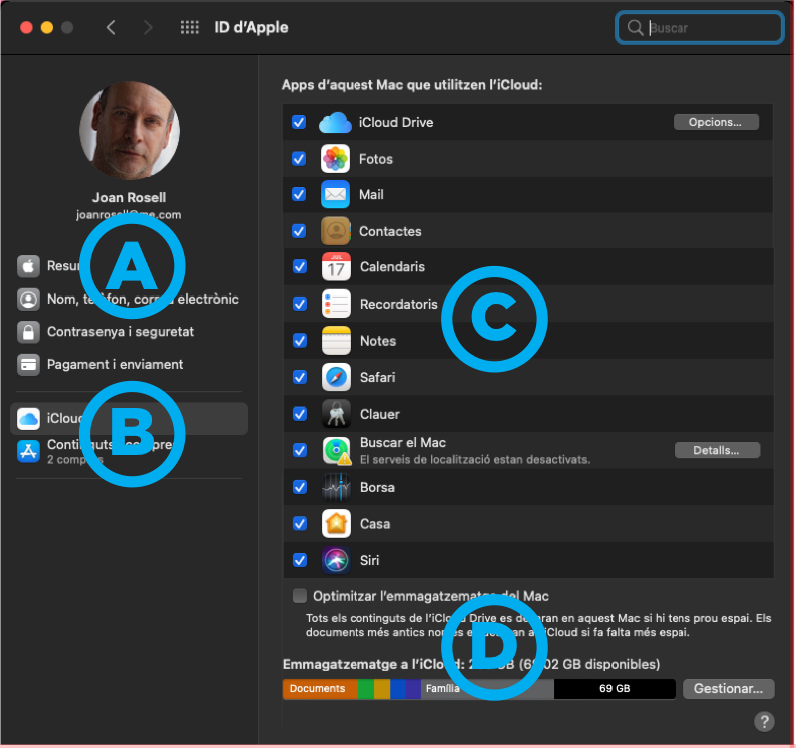This screenshot has height=748, width=796.
Task: Click the credit card icon beside Pagament i enviament
Action: click(x=28, y=365)
